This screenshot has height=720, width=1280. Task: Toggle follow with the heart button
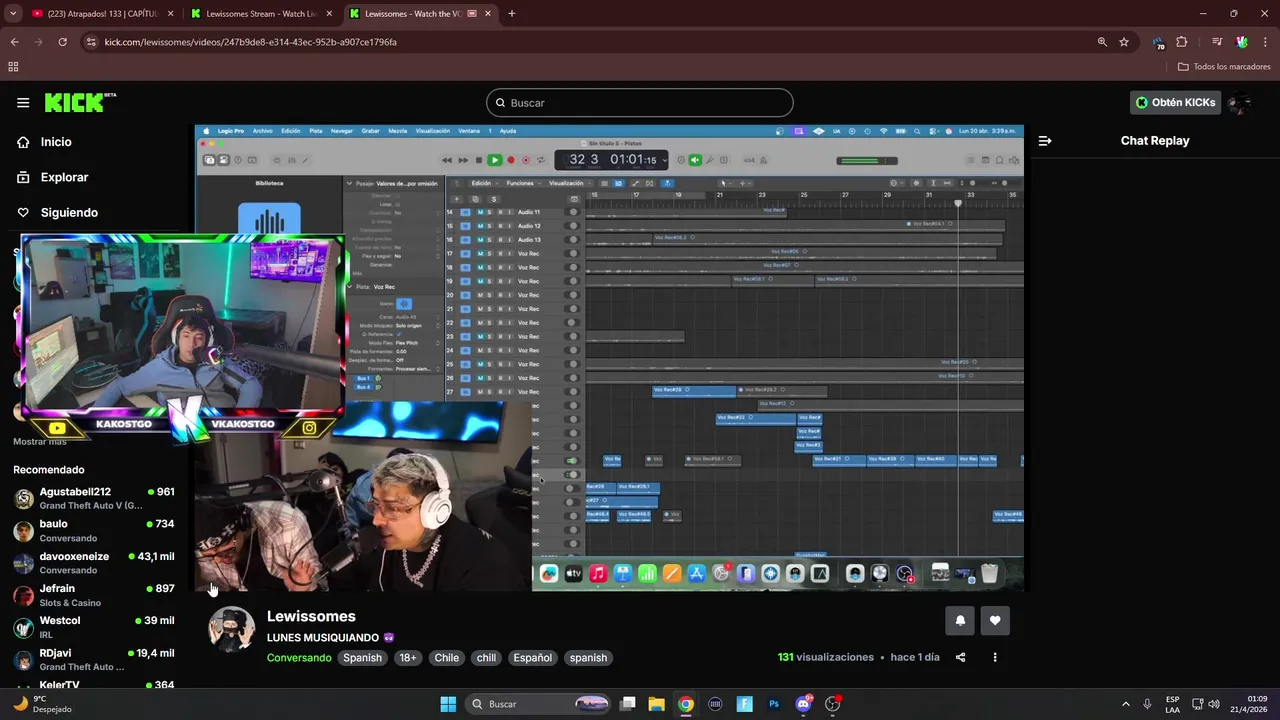coord(995,620)
